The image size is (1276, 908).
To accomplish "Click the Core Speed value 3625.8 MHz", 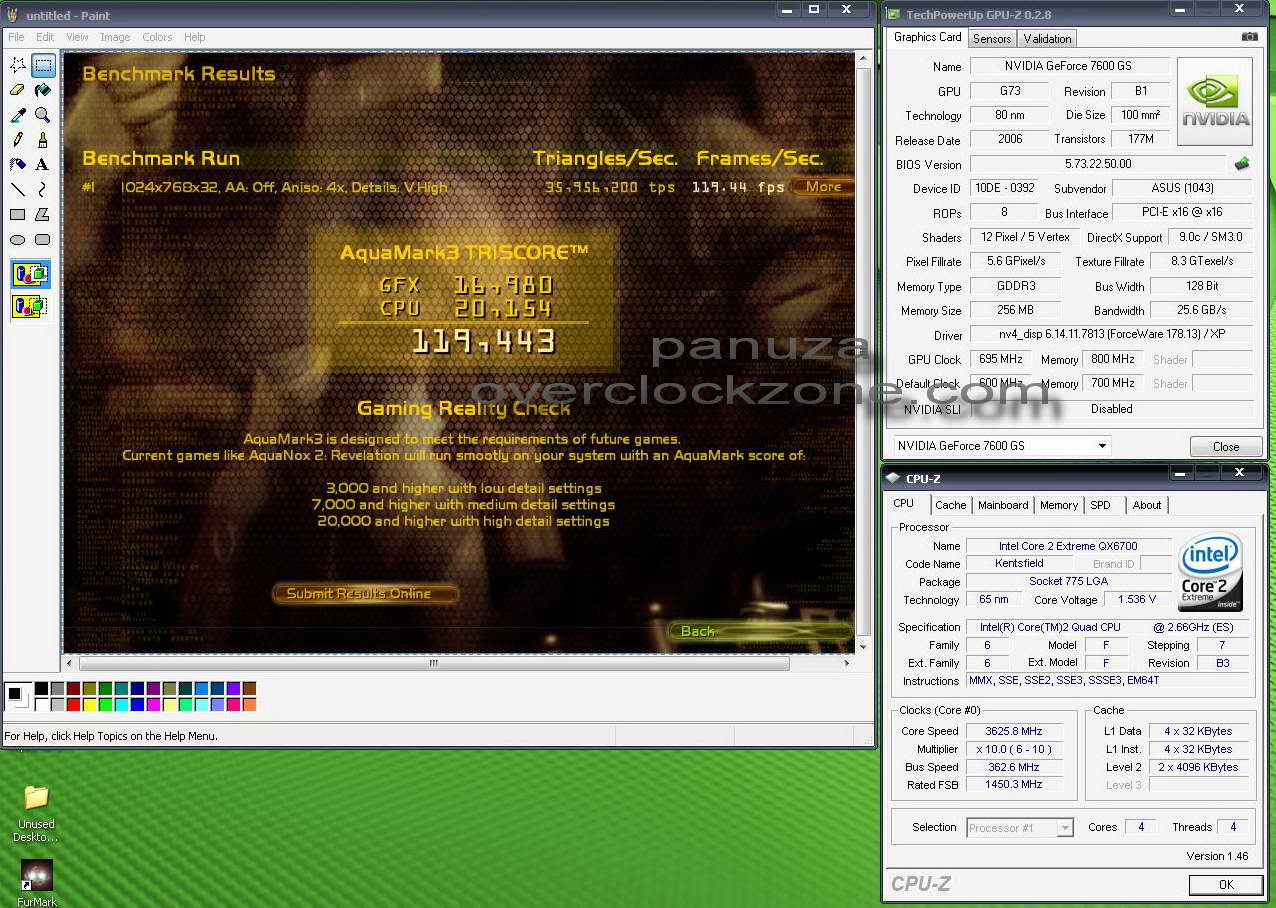I will [x=1014, y=731].
